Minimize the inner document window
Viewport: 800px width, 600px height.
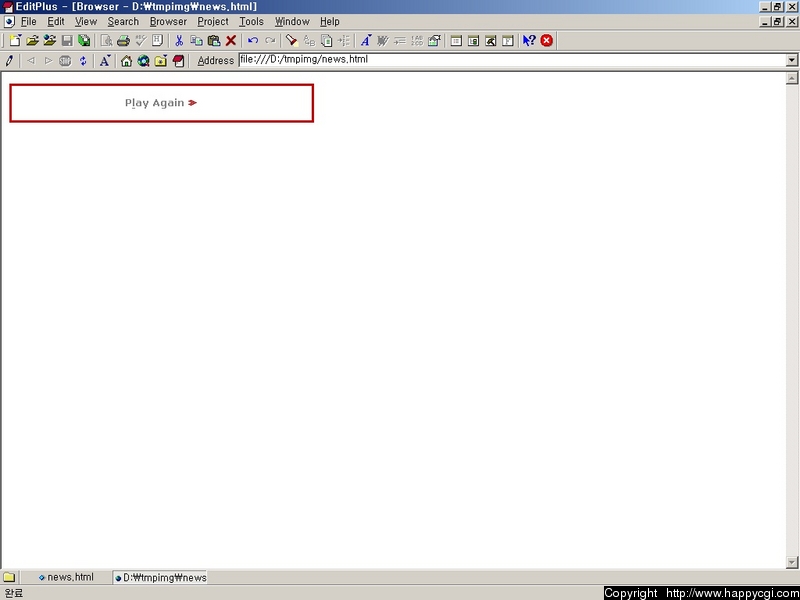point(765,21)
